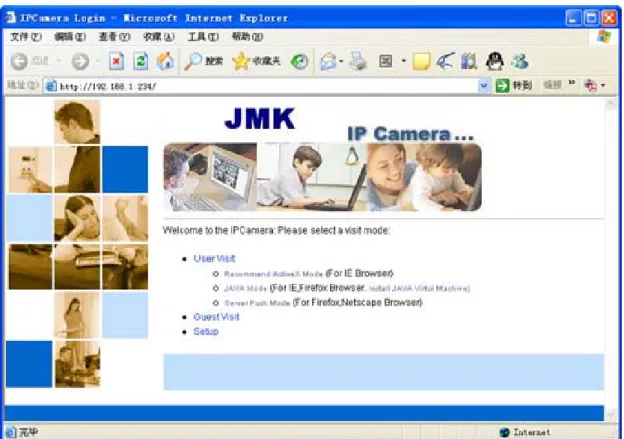Viewport: 624px width, 439px height.
Task: Click the User Visit link
Action: pos(214,259)
